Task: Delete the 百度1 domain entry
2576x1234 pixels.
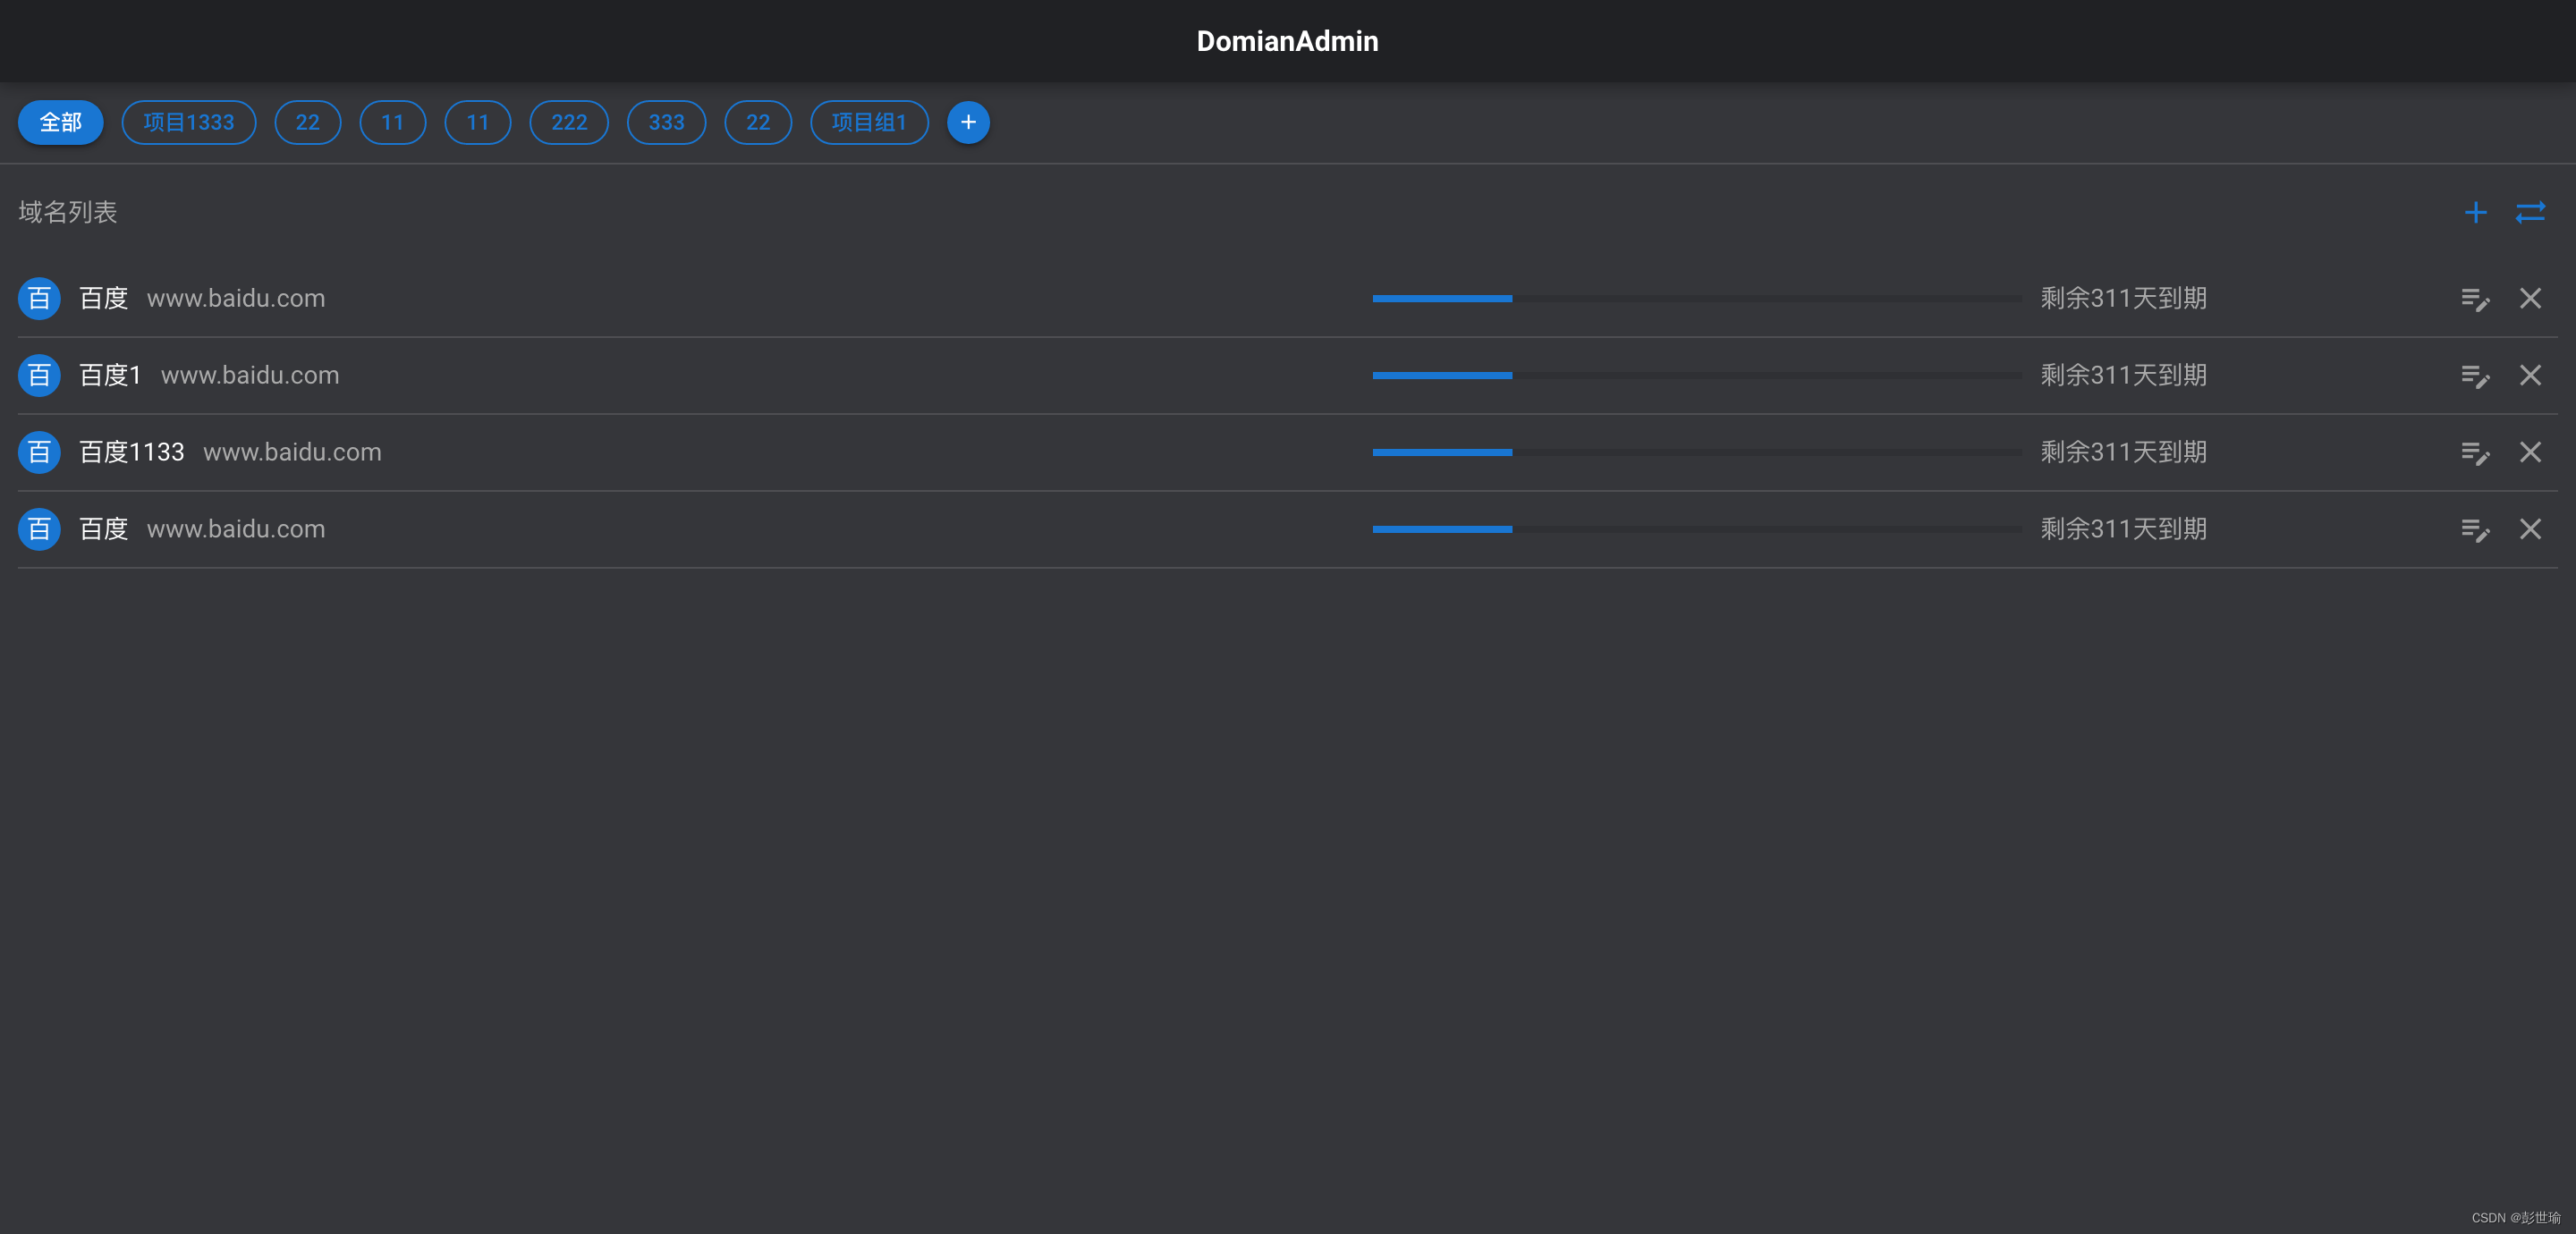Action: point(2529,375)
